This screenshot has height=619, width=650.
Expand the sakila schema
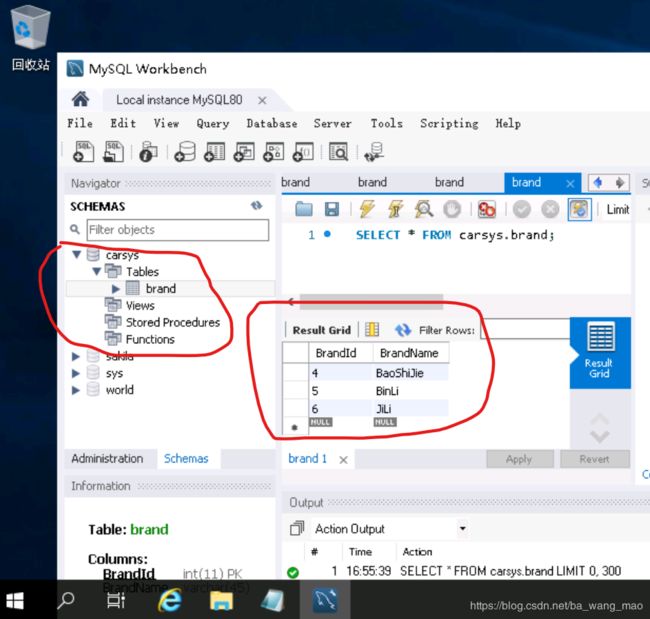click(75, 356)
